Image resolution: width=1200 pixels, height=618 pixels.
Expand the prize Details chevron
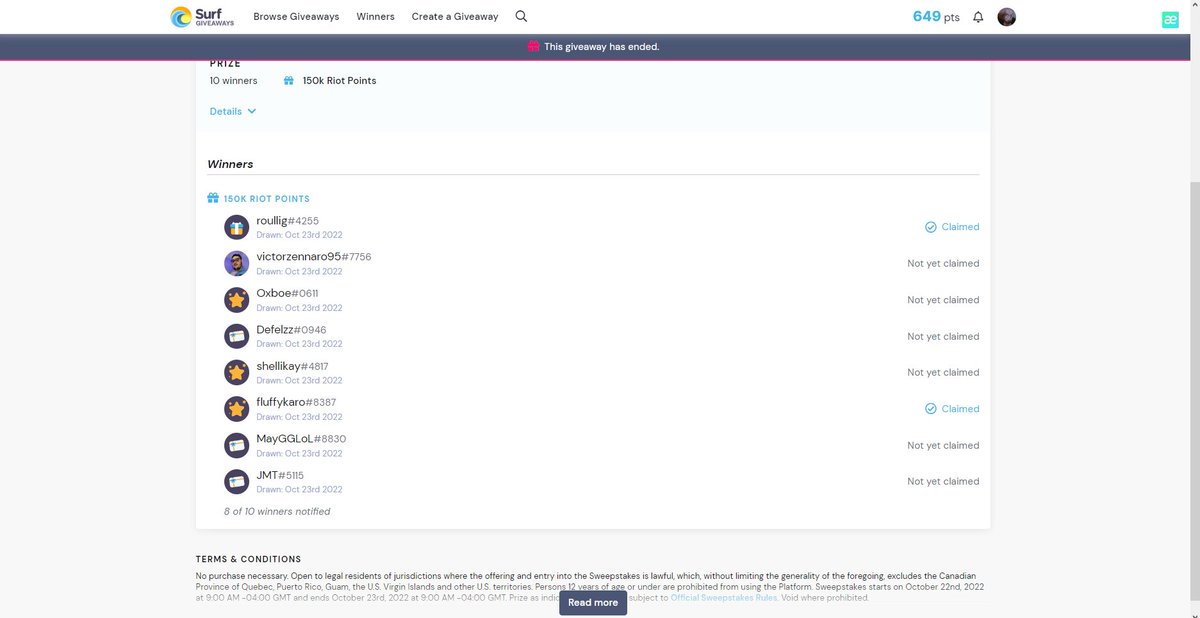251,111
